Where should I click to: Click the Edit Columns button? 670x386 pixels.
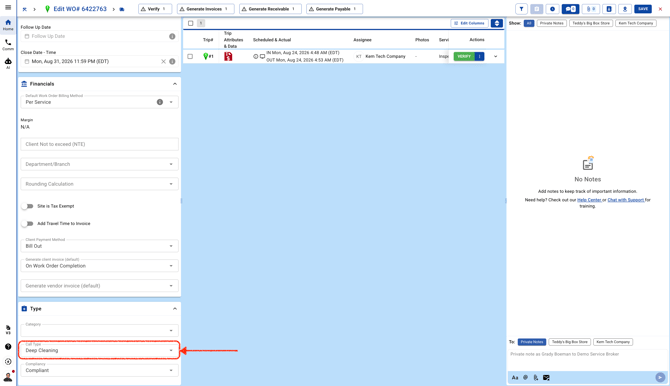coord(469,23)
